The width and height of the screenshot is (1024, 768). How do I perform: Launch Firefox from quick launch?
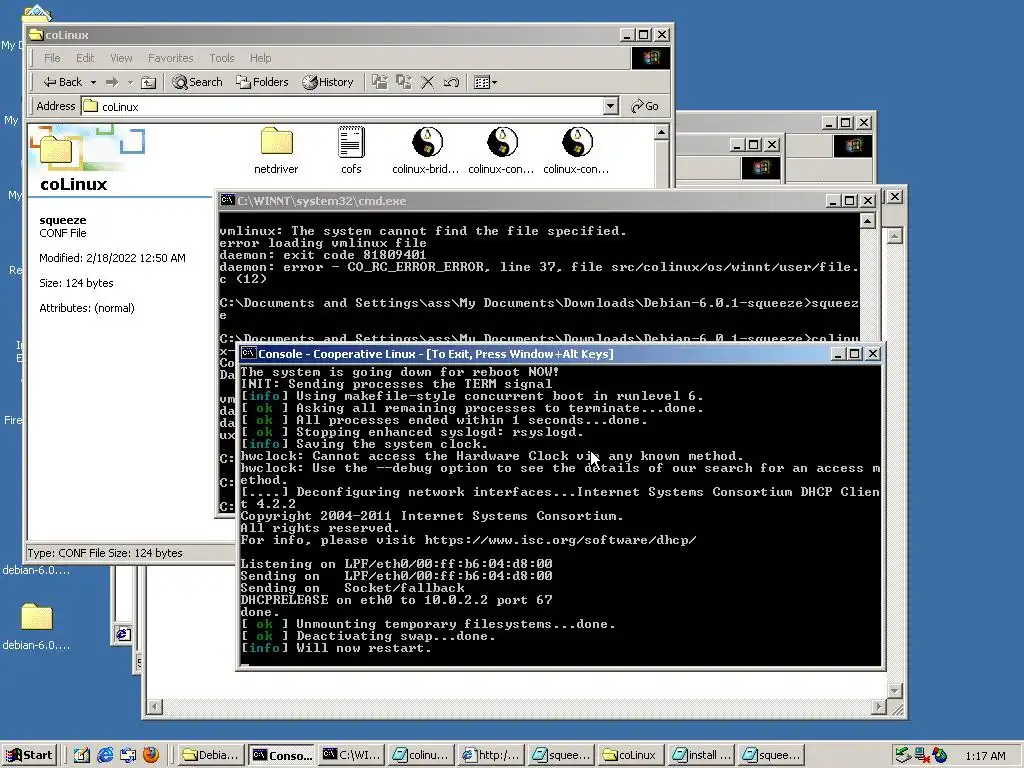(151, 755)
